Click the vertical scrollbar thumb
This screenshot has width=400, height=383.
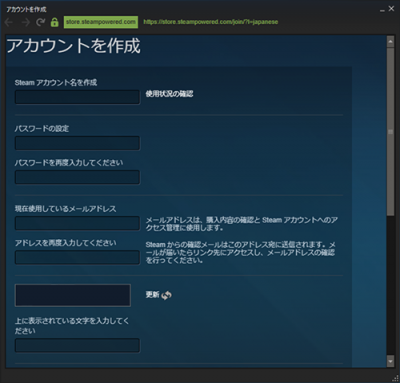click(390, 132)
